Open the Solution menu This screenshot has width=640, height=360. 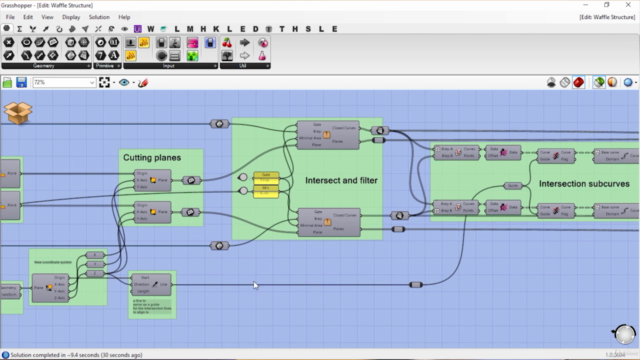coord(99,17)
